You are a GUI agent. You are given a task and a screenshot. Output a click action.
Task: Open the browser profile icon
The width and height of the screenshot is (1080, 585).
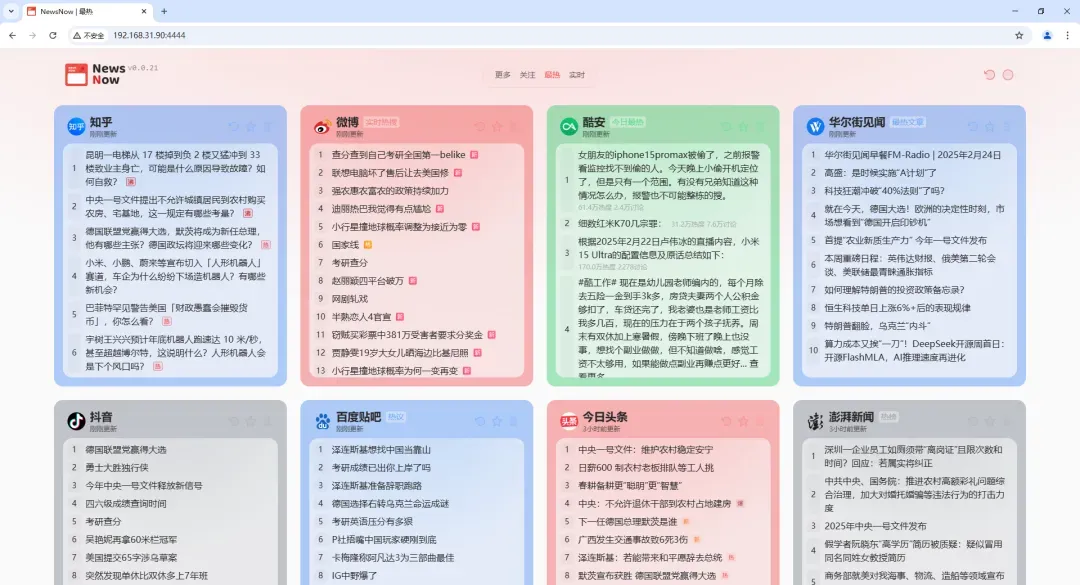1047,35
